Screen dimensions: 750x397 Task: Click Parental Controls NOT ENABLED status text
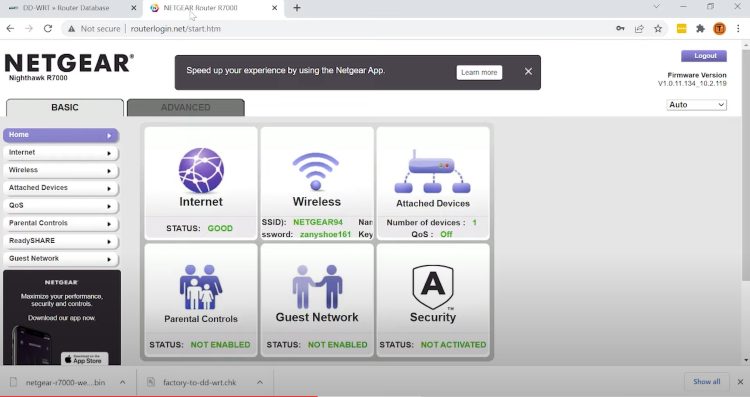[x=220, y=344]
